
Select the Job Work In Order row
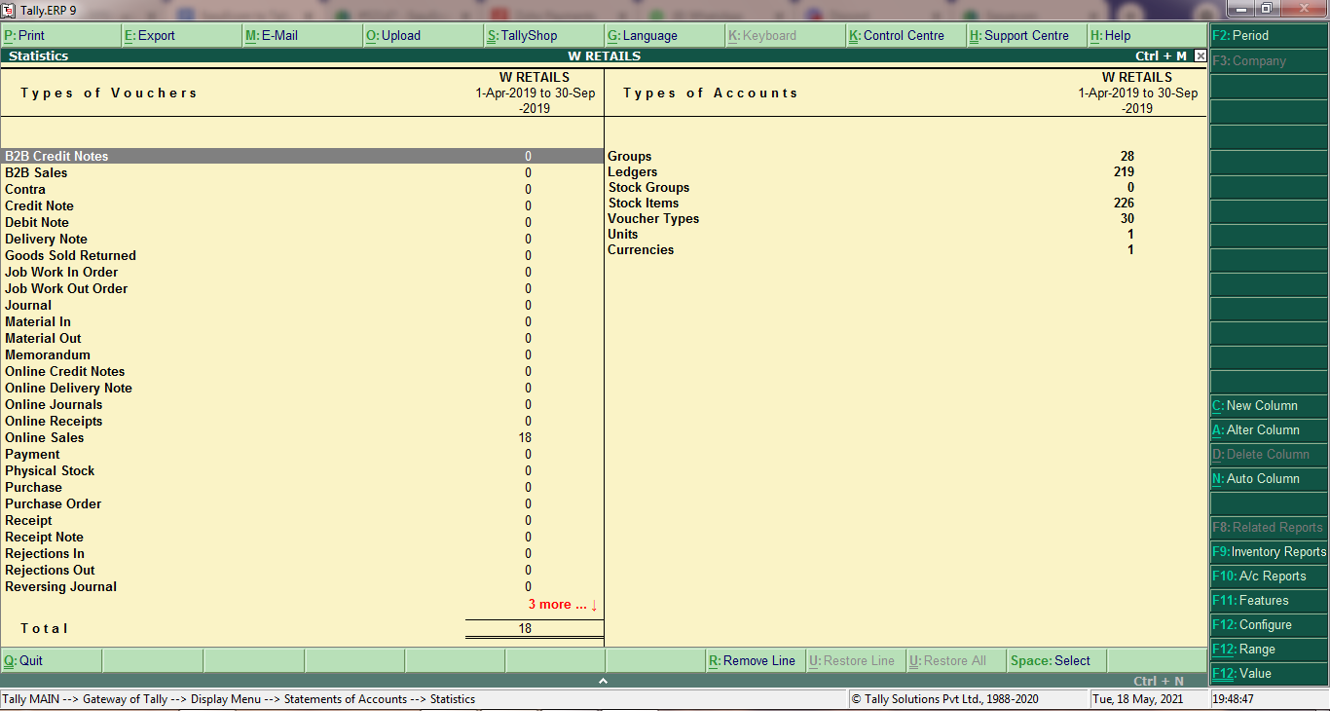click(302, 272)
